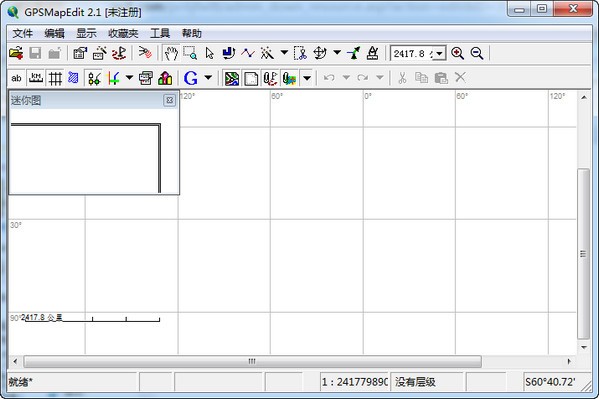Image resolution: width=599 pixels, height=399 pixels.
Task: Open the 工具 menu
Action: point(160,34)
